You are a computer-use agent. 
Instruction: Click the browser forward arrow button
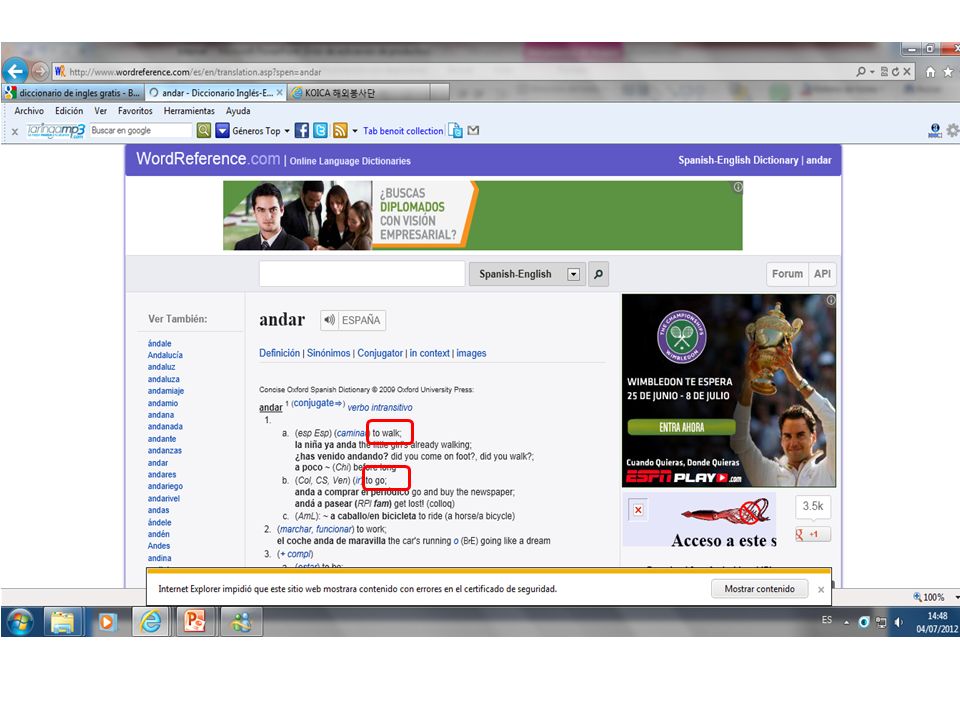tap(39, 72)
